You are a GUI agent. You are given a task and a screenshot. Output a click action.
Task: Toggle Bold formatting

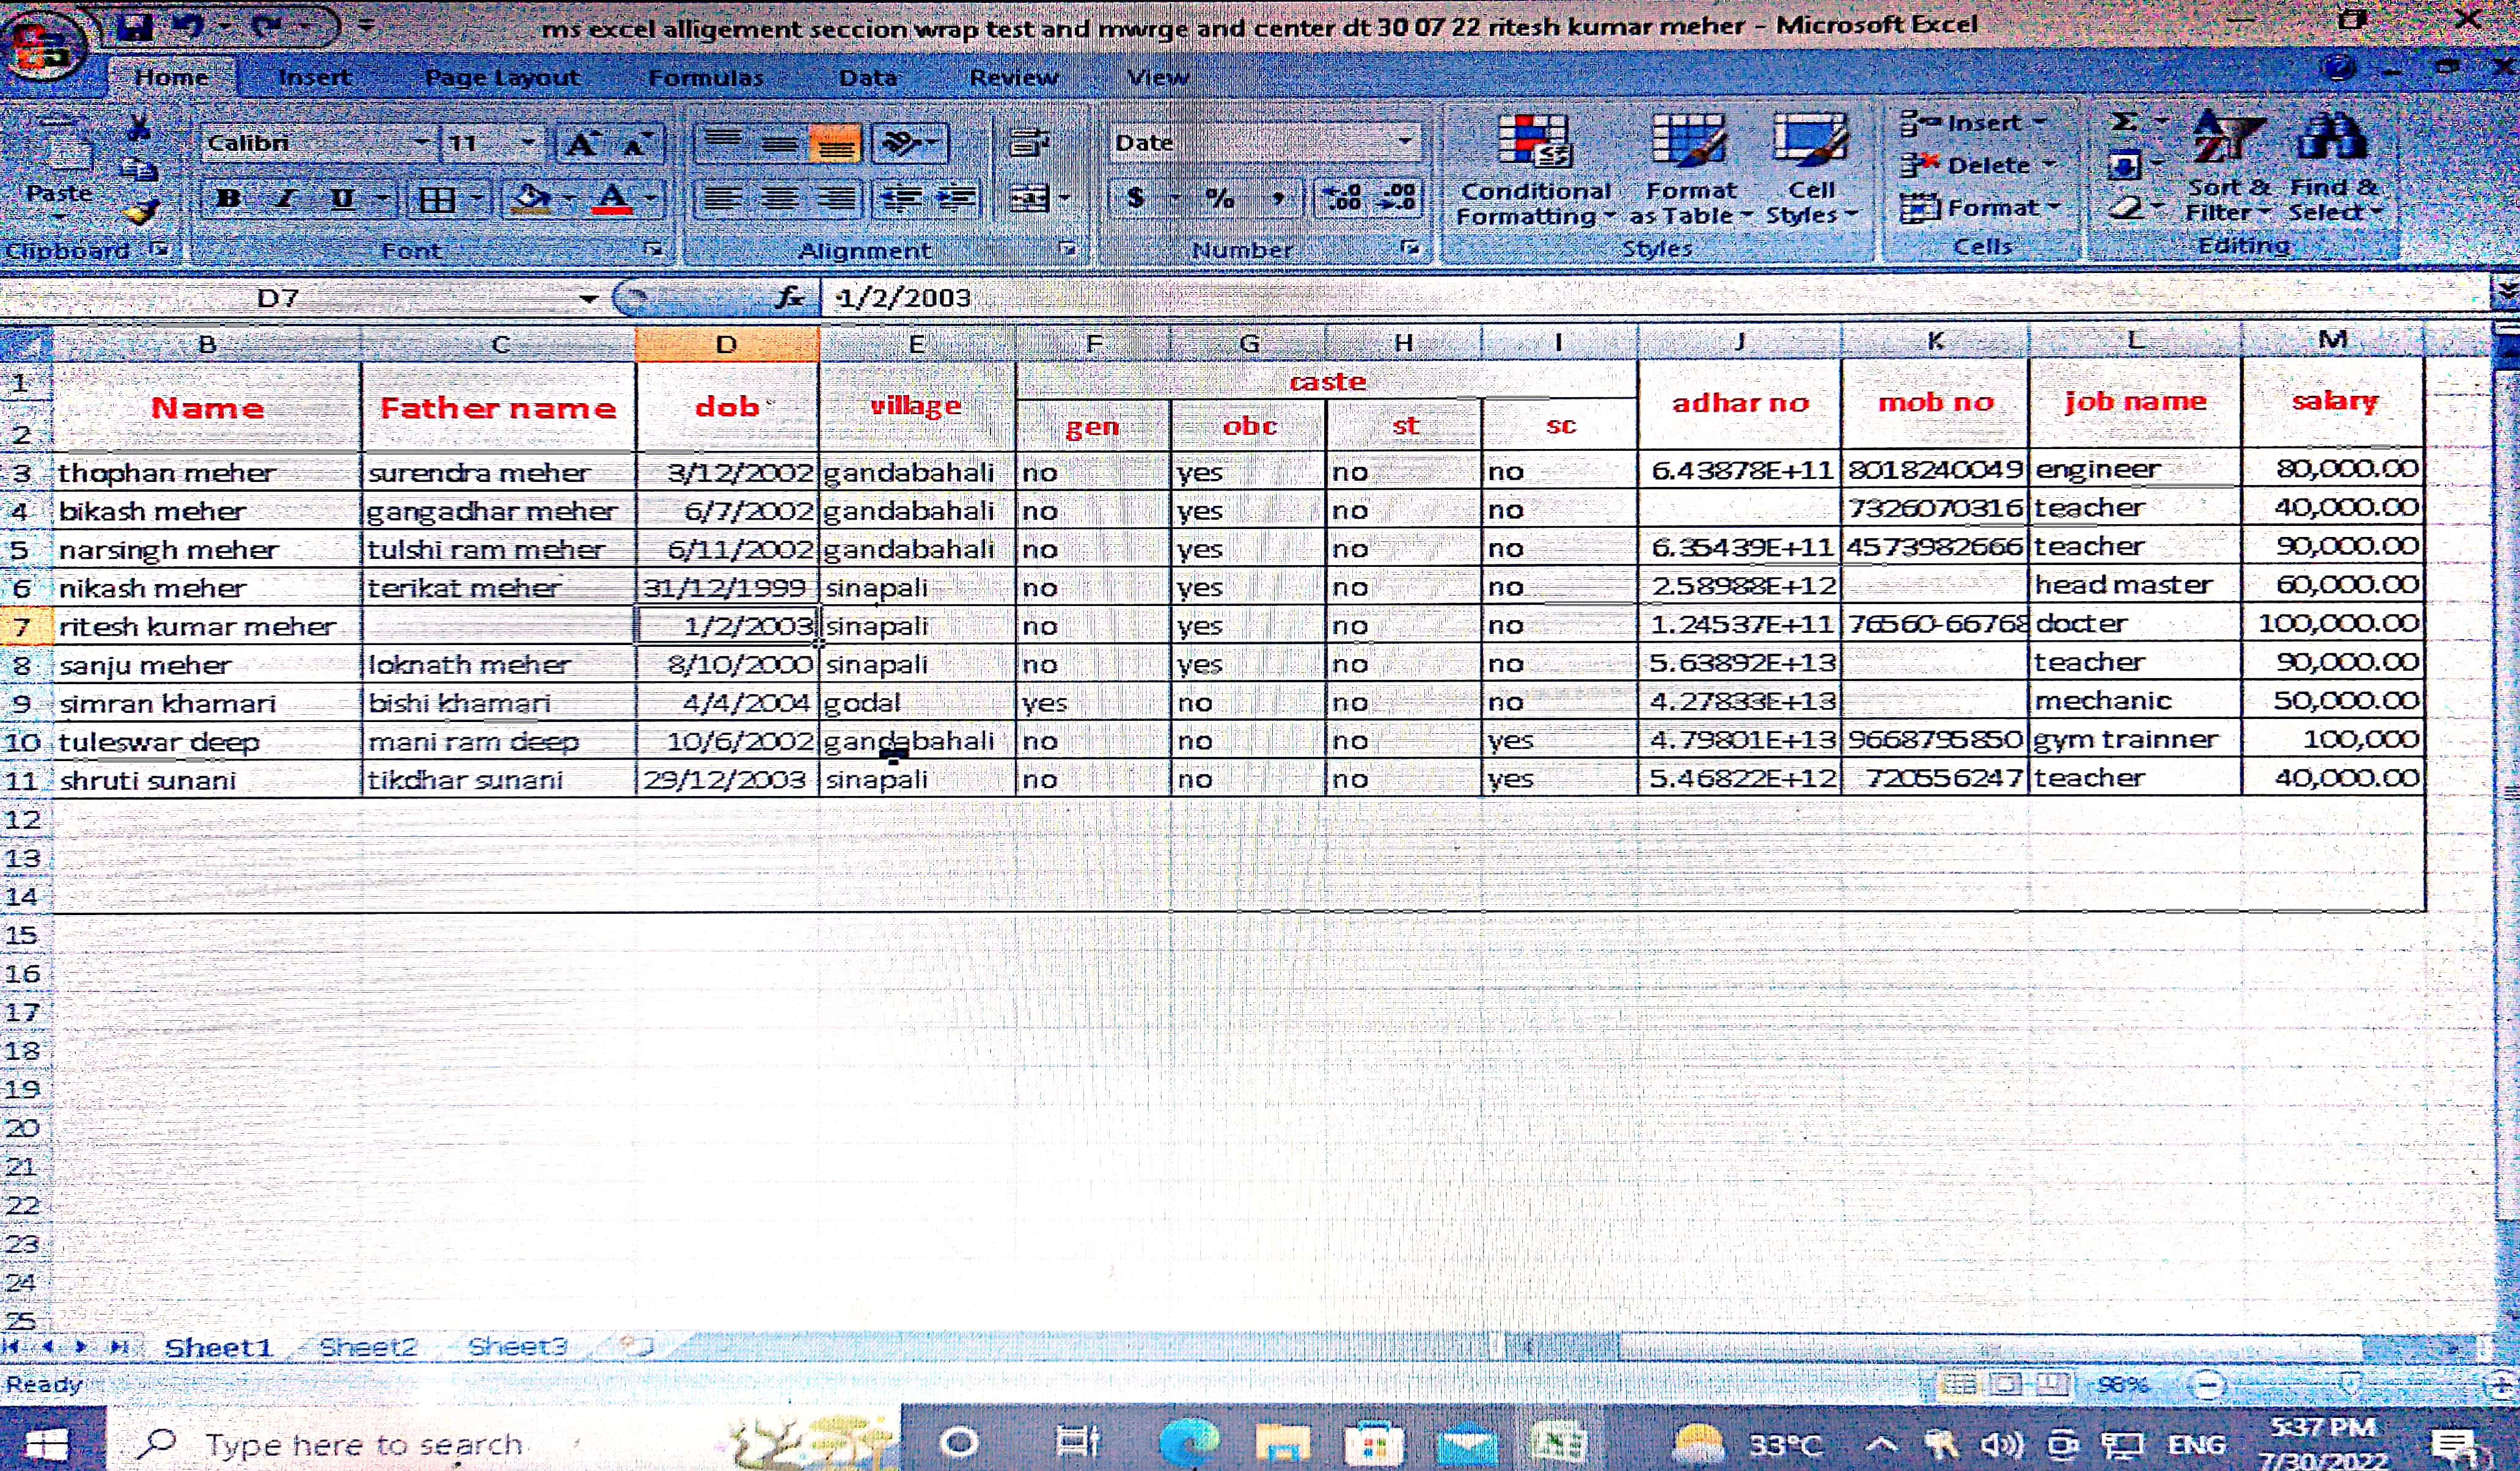(x=228, y=198)
